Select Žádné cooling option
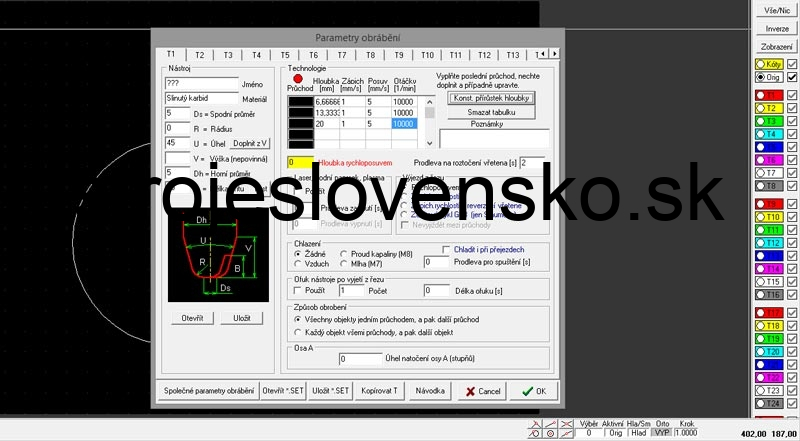Screen dimensions: 800x441 (298, 254)
